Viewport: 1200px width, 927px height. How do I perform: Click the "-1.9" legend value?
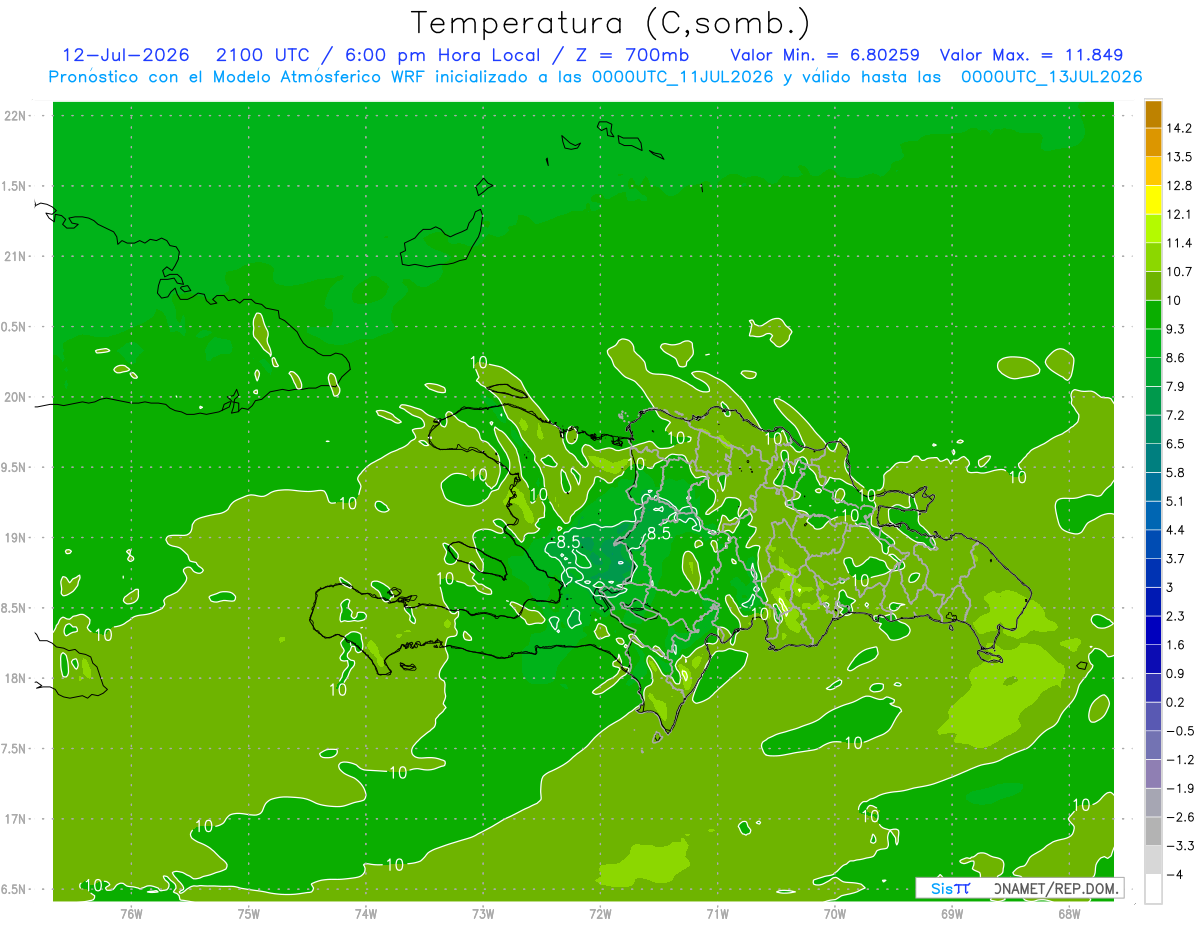coord(1179,788)
